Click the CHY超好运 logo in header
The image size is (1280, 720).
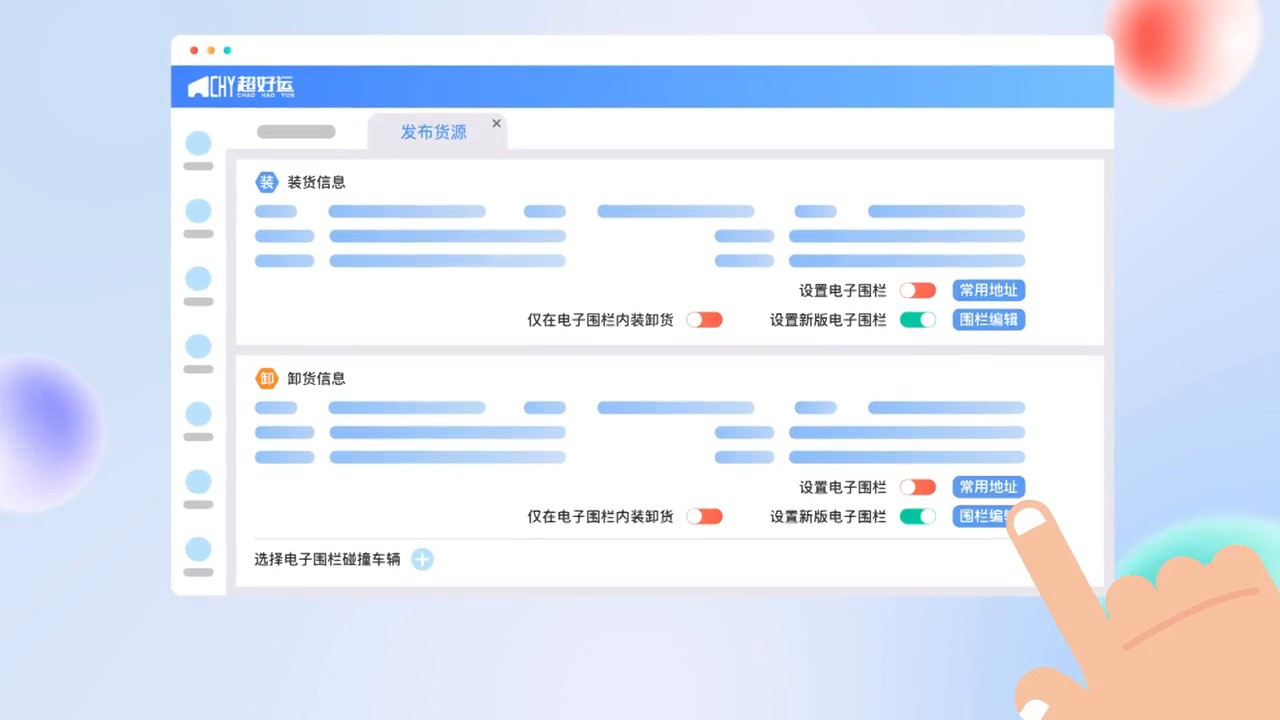point(241,87)
